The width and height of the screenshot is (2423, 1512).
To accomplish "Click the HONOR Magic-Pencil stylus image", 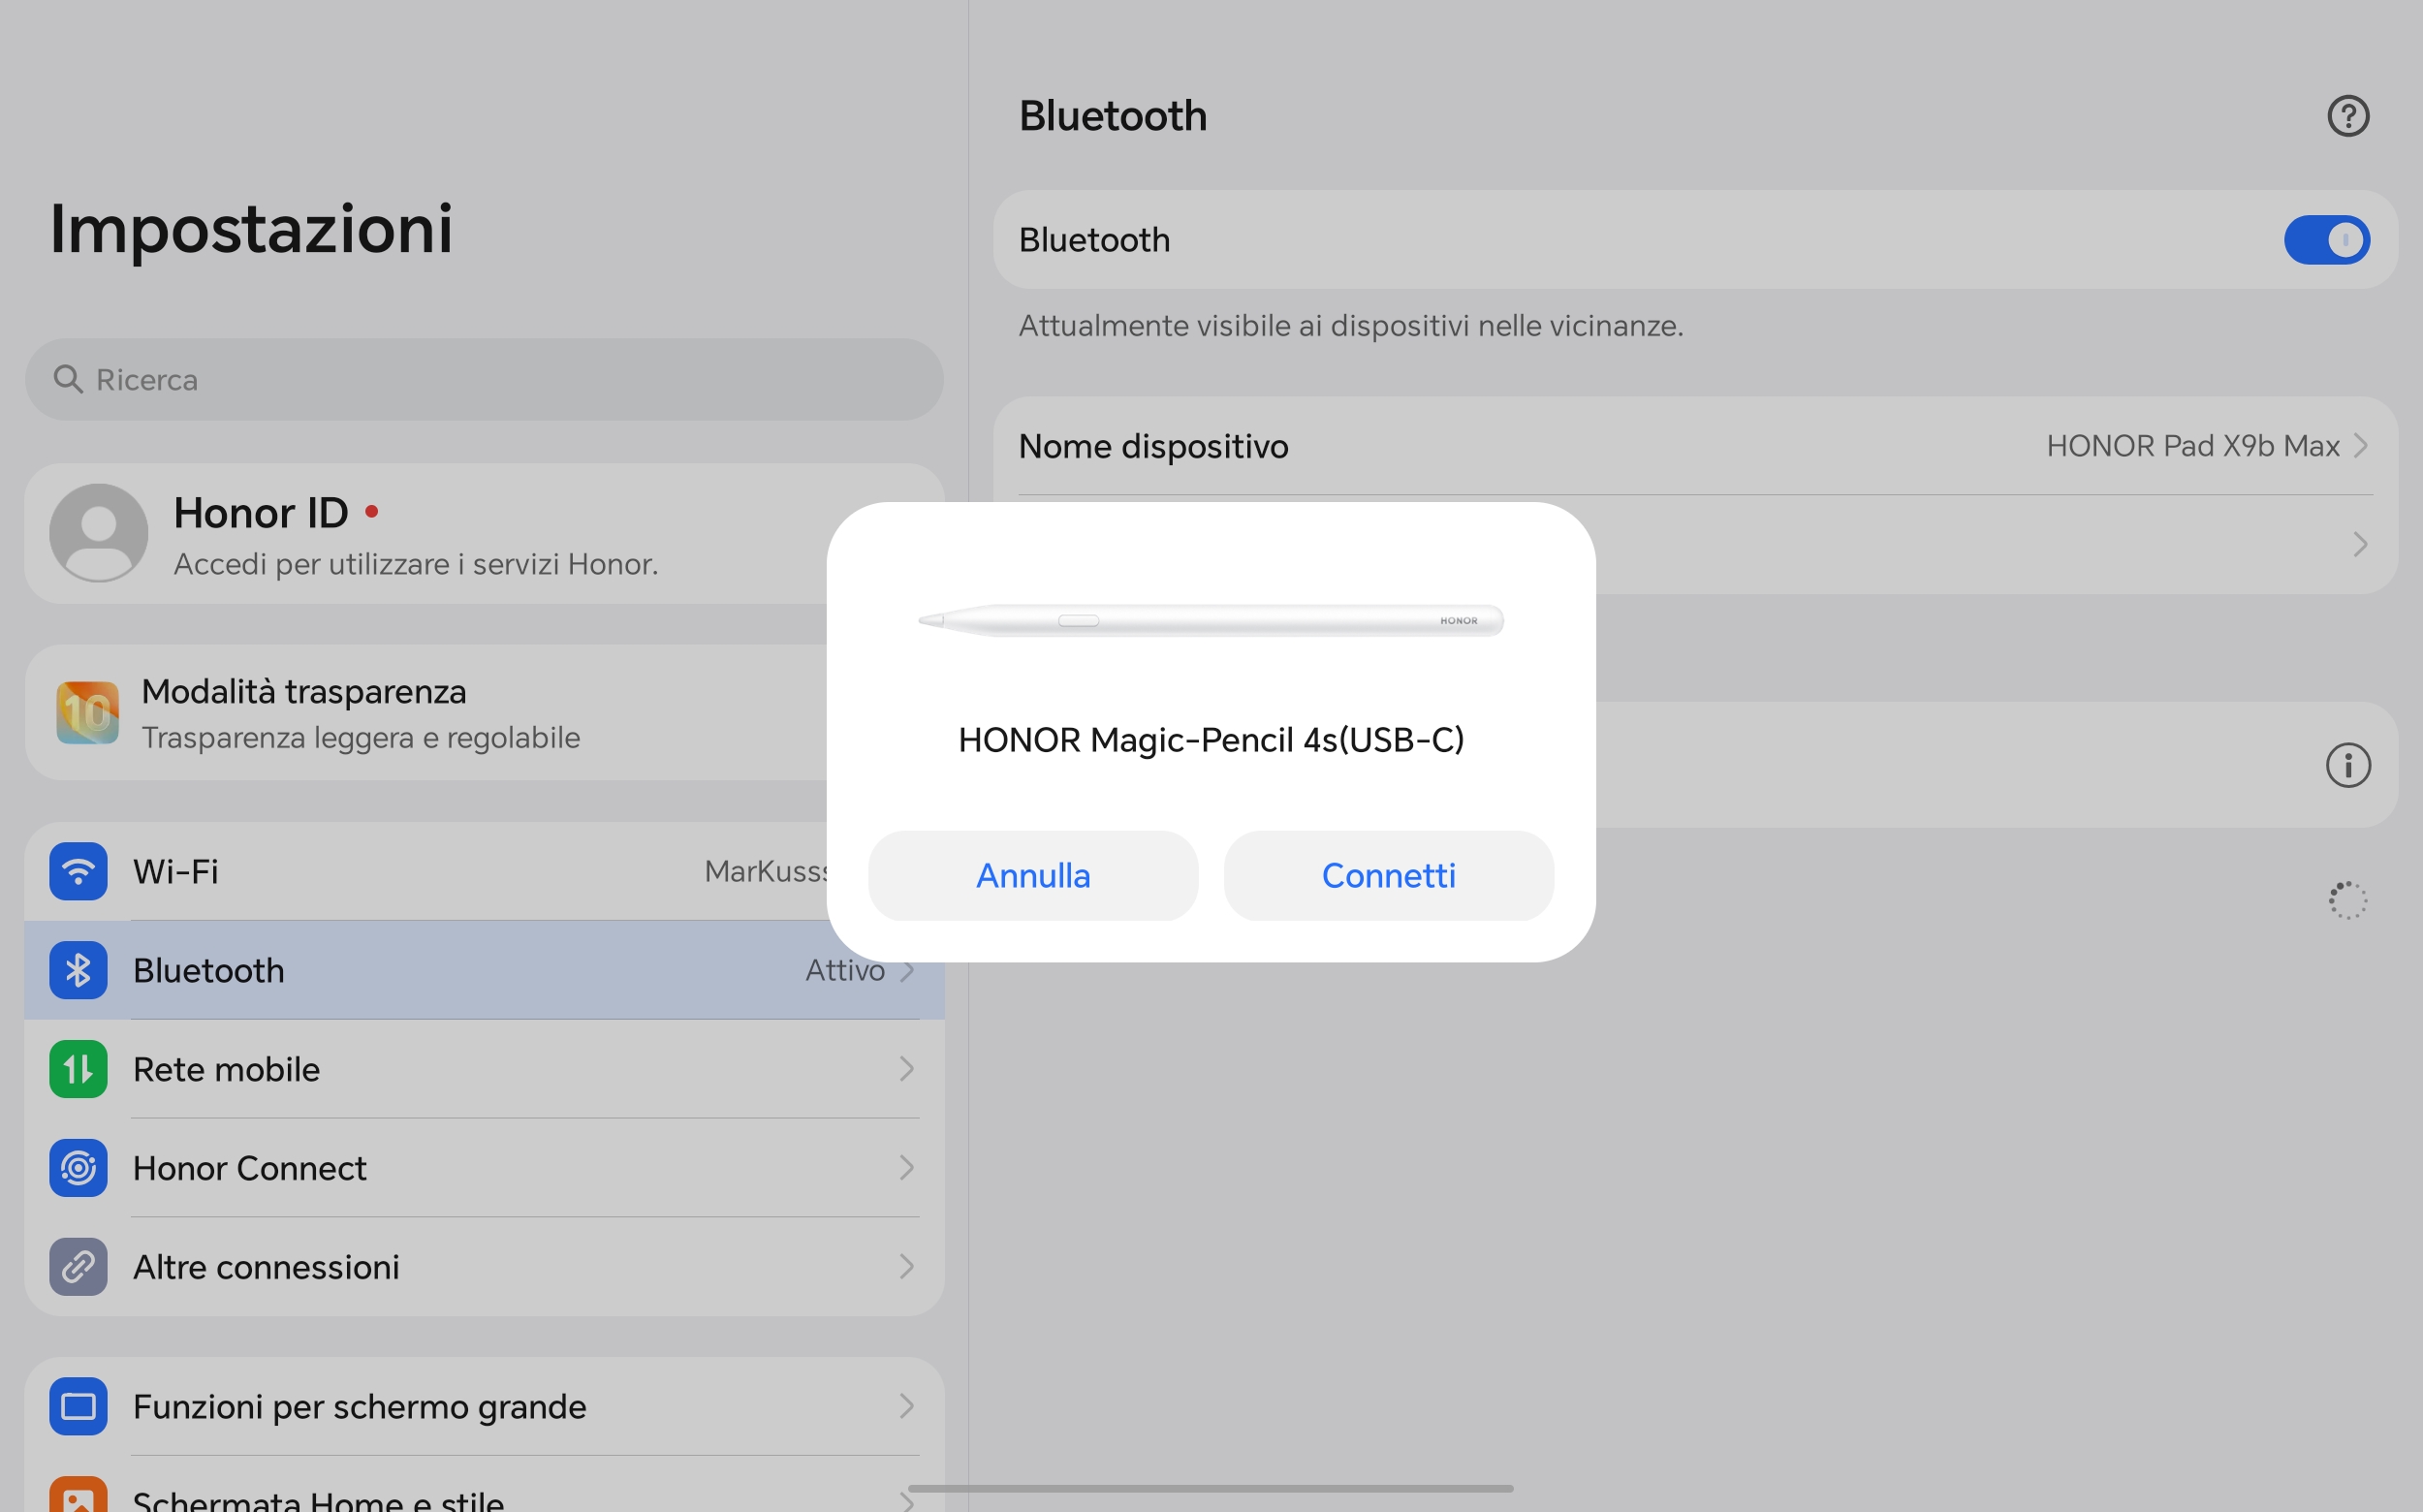I will 1211,620.
